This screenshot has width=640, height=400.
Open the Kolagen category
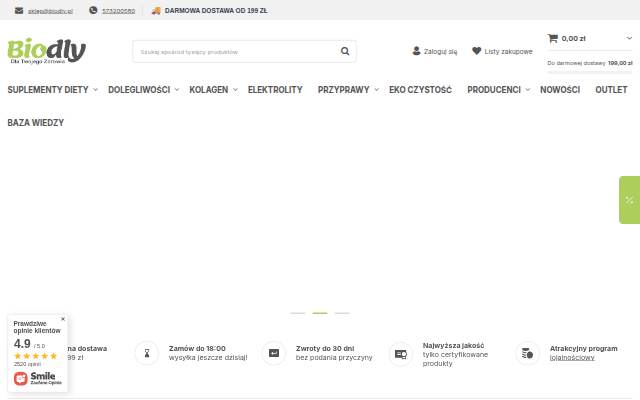tap(209, 90)
